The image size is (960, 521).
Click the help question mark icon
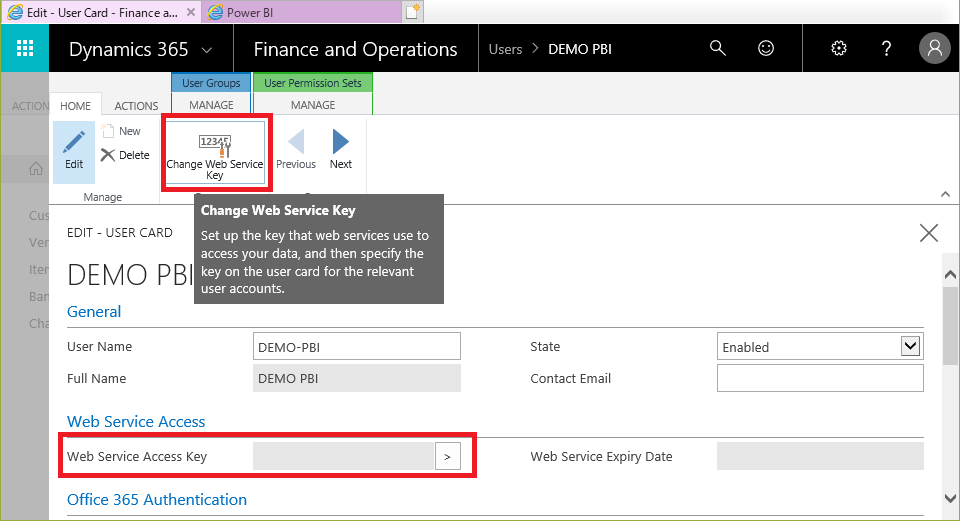pyautogui.click(x=886, y=48)
